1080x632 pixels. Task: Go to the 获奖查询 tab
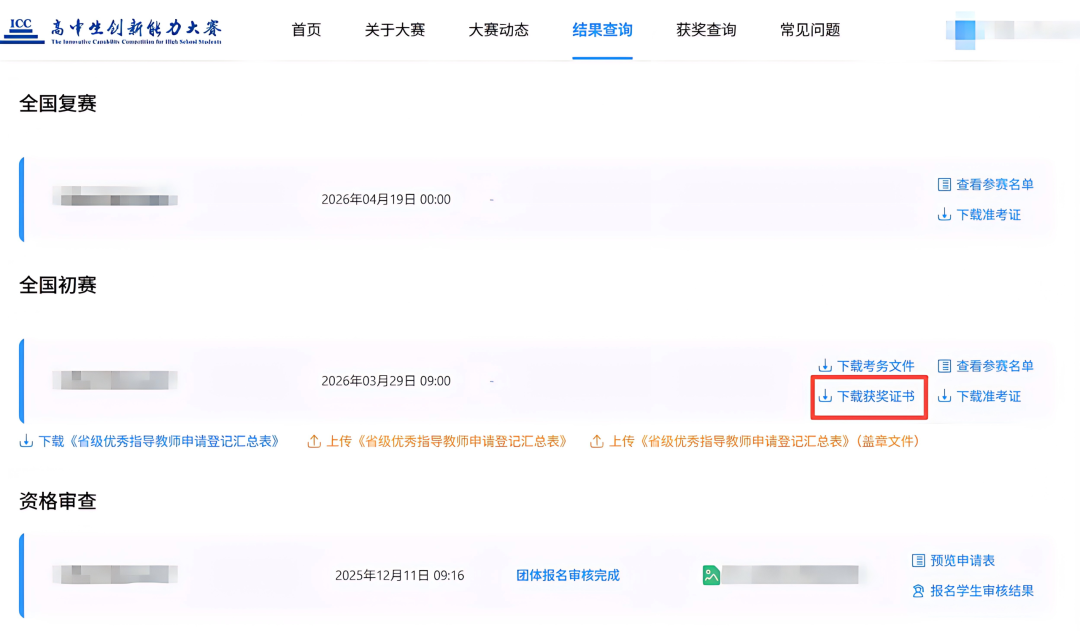(706, 30)
